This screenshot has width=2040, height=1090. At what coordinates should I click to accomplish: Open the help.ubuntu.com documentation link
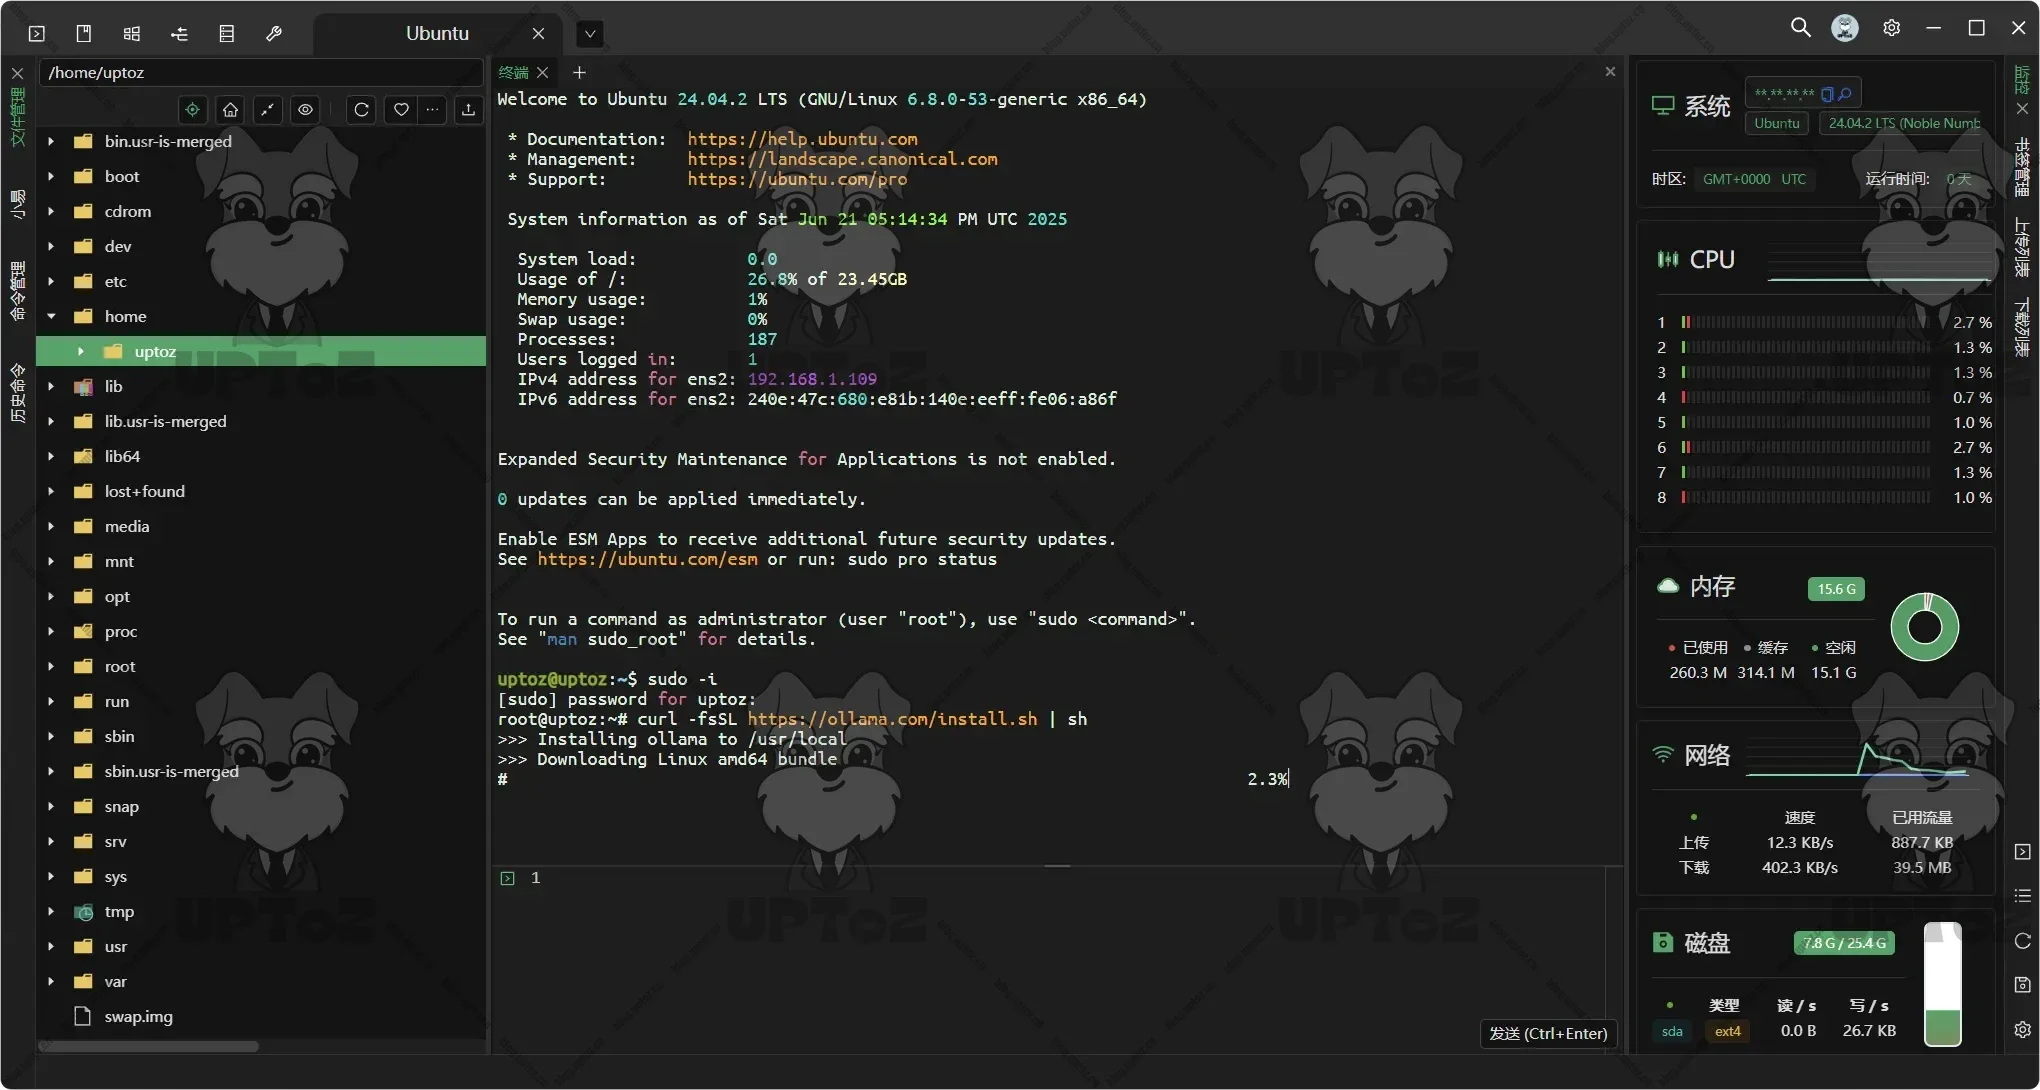coord(802,139)
